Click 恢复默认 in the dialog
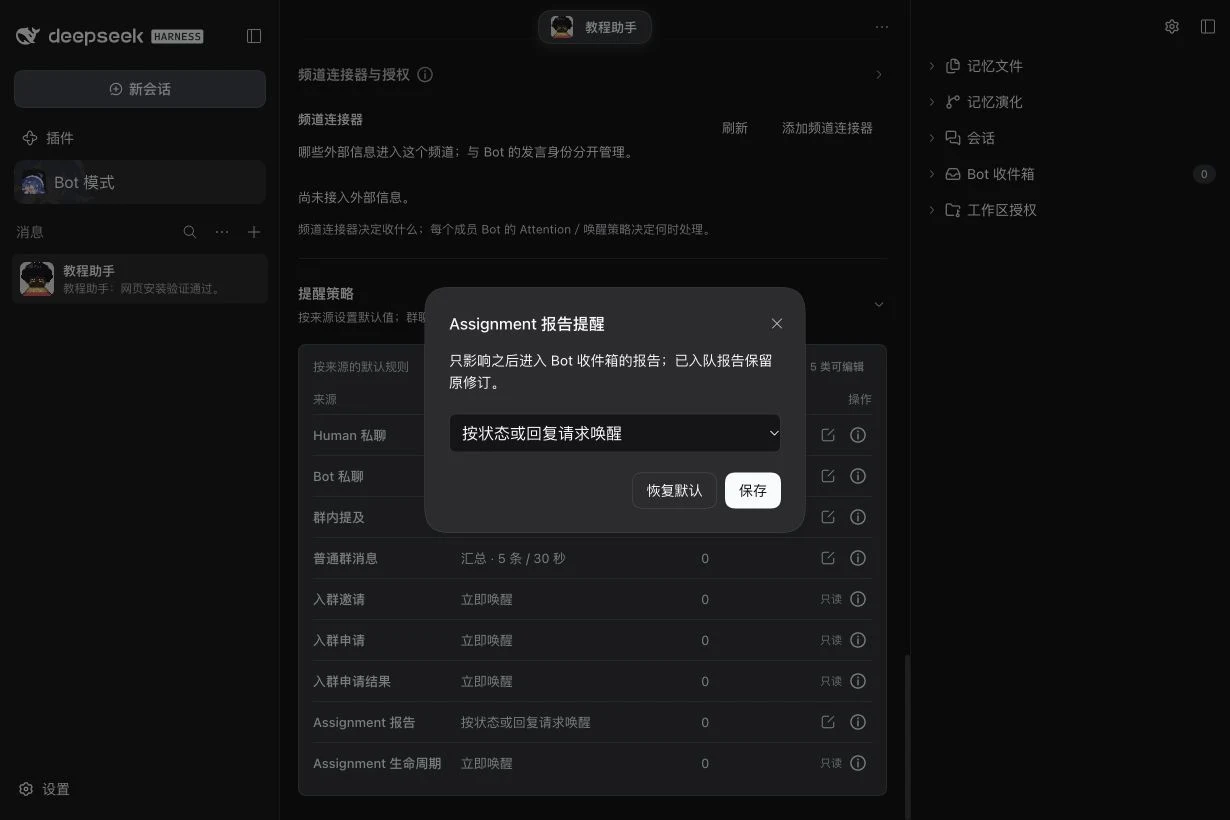This screenshot has width=1230, height=820. [x=675, y=490]
